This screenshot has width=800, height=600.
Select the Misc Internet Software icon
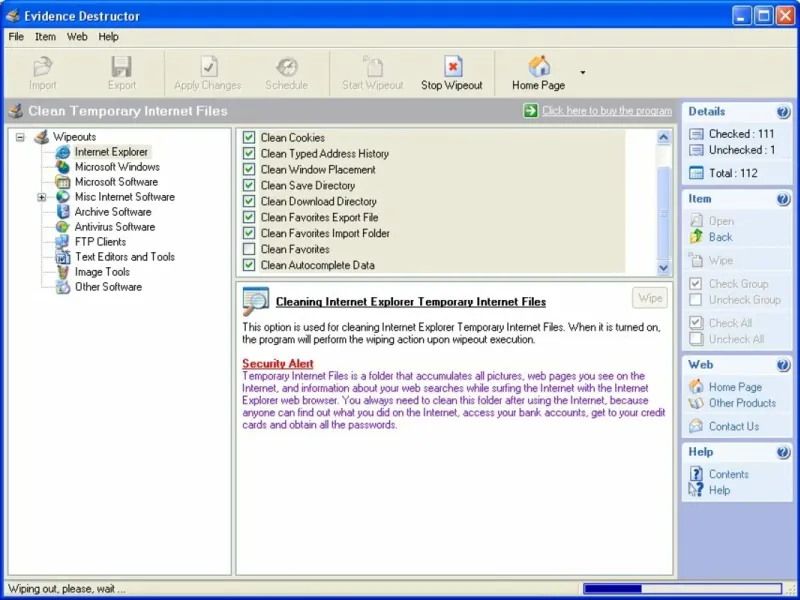(62, 197)
